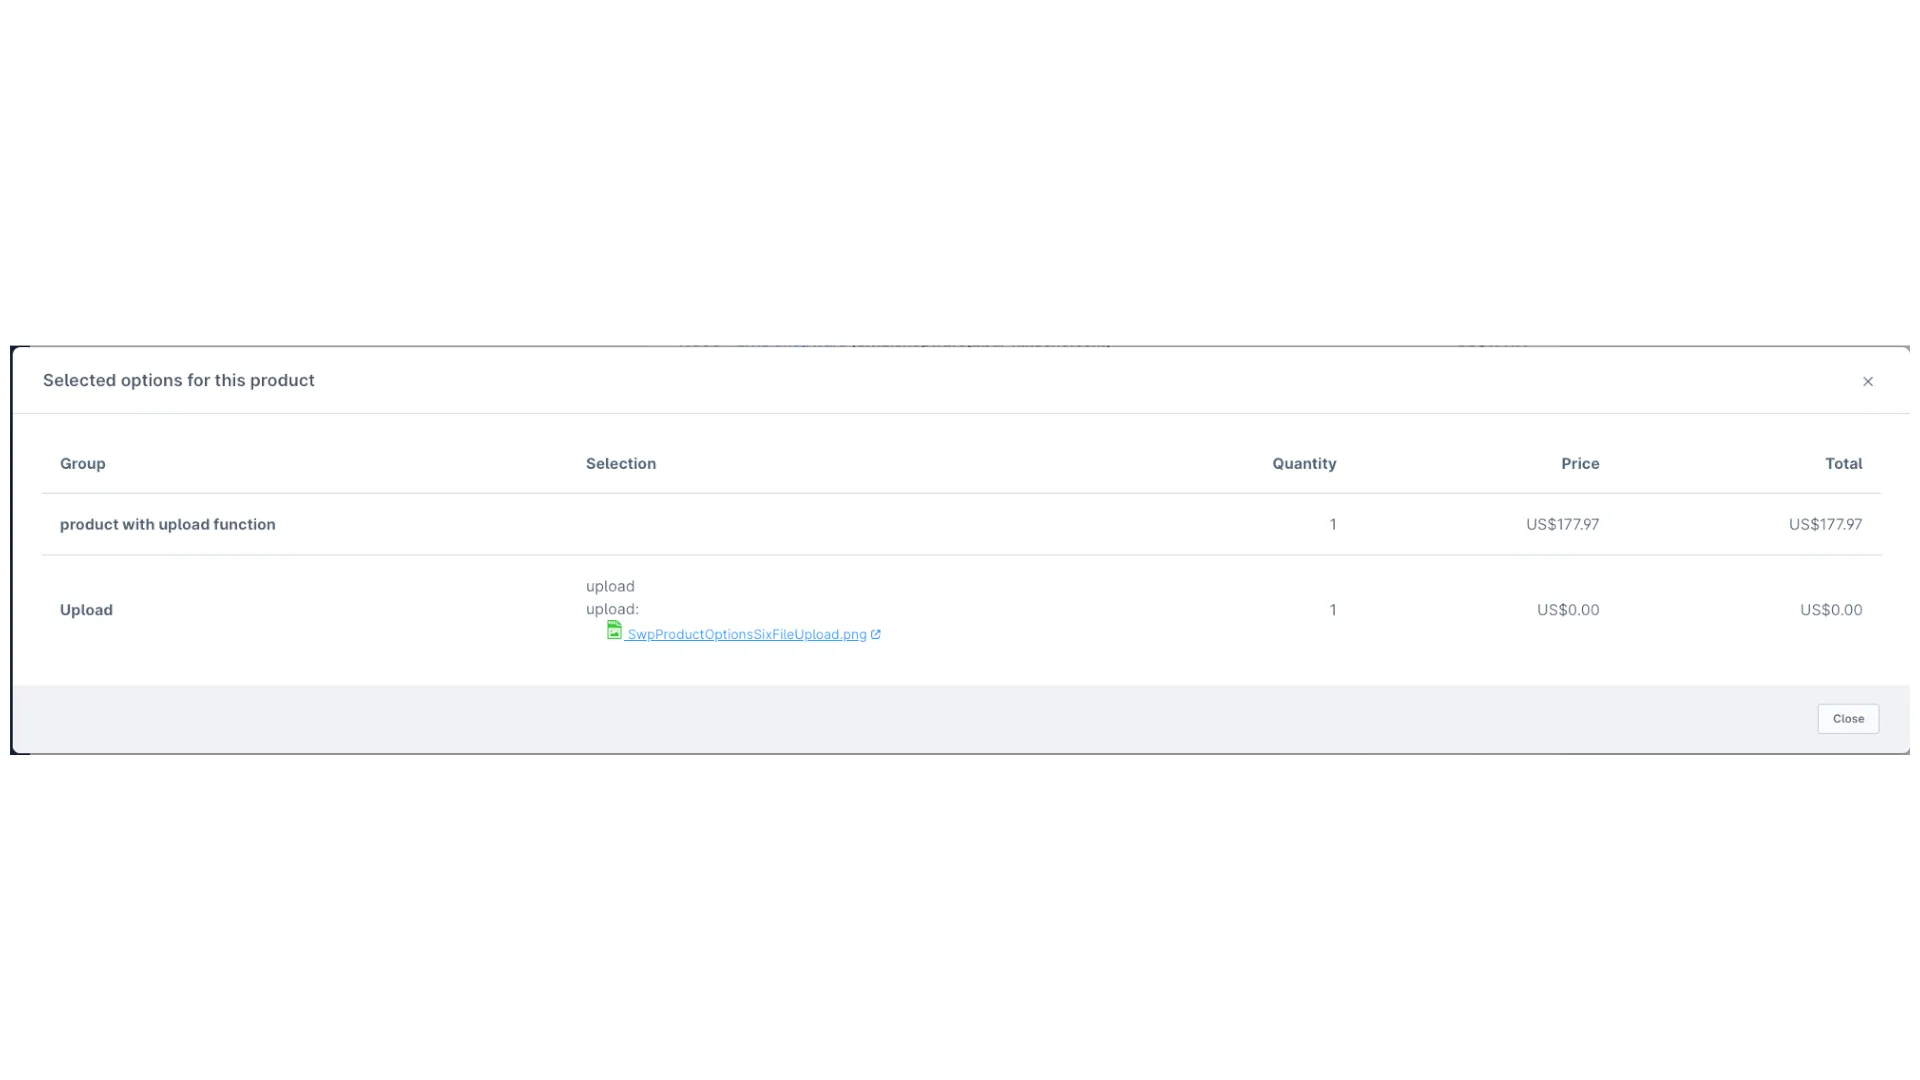This screenshot has width=1920, height=1080.
Task: Click the Quantity column header
Action: [1304, 464]
